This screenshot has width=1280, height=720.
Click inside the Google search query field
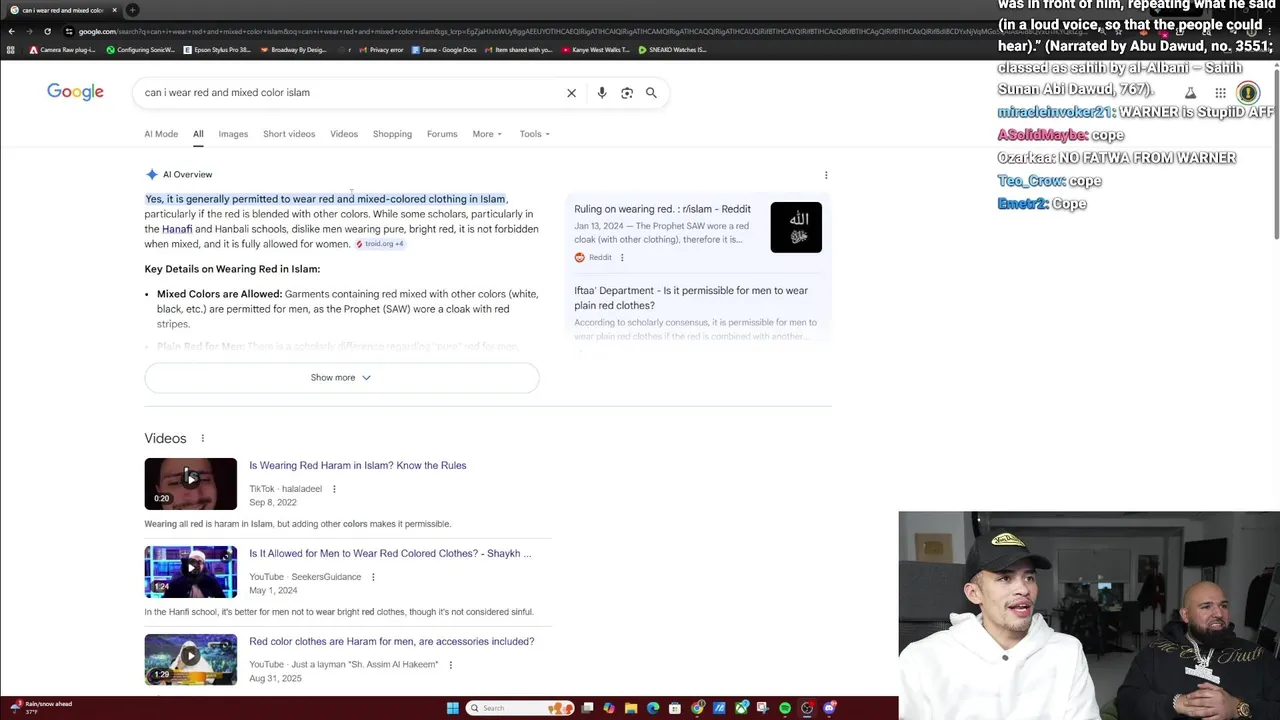pos(350,93)
